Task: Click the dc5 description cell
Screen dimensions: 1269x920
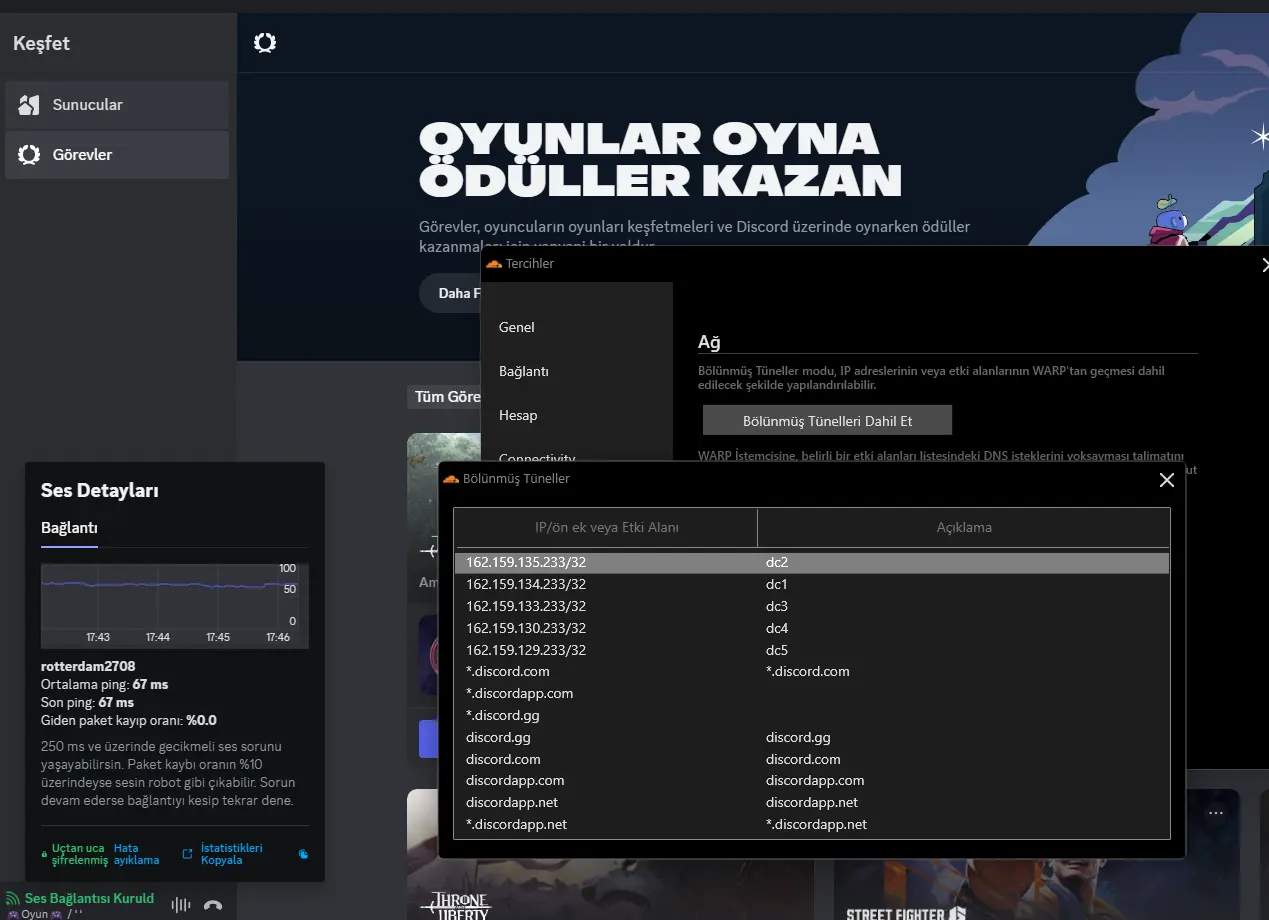Action: coord(777,650)
